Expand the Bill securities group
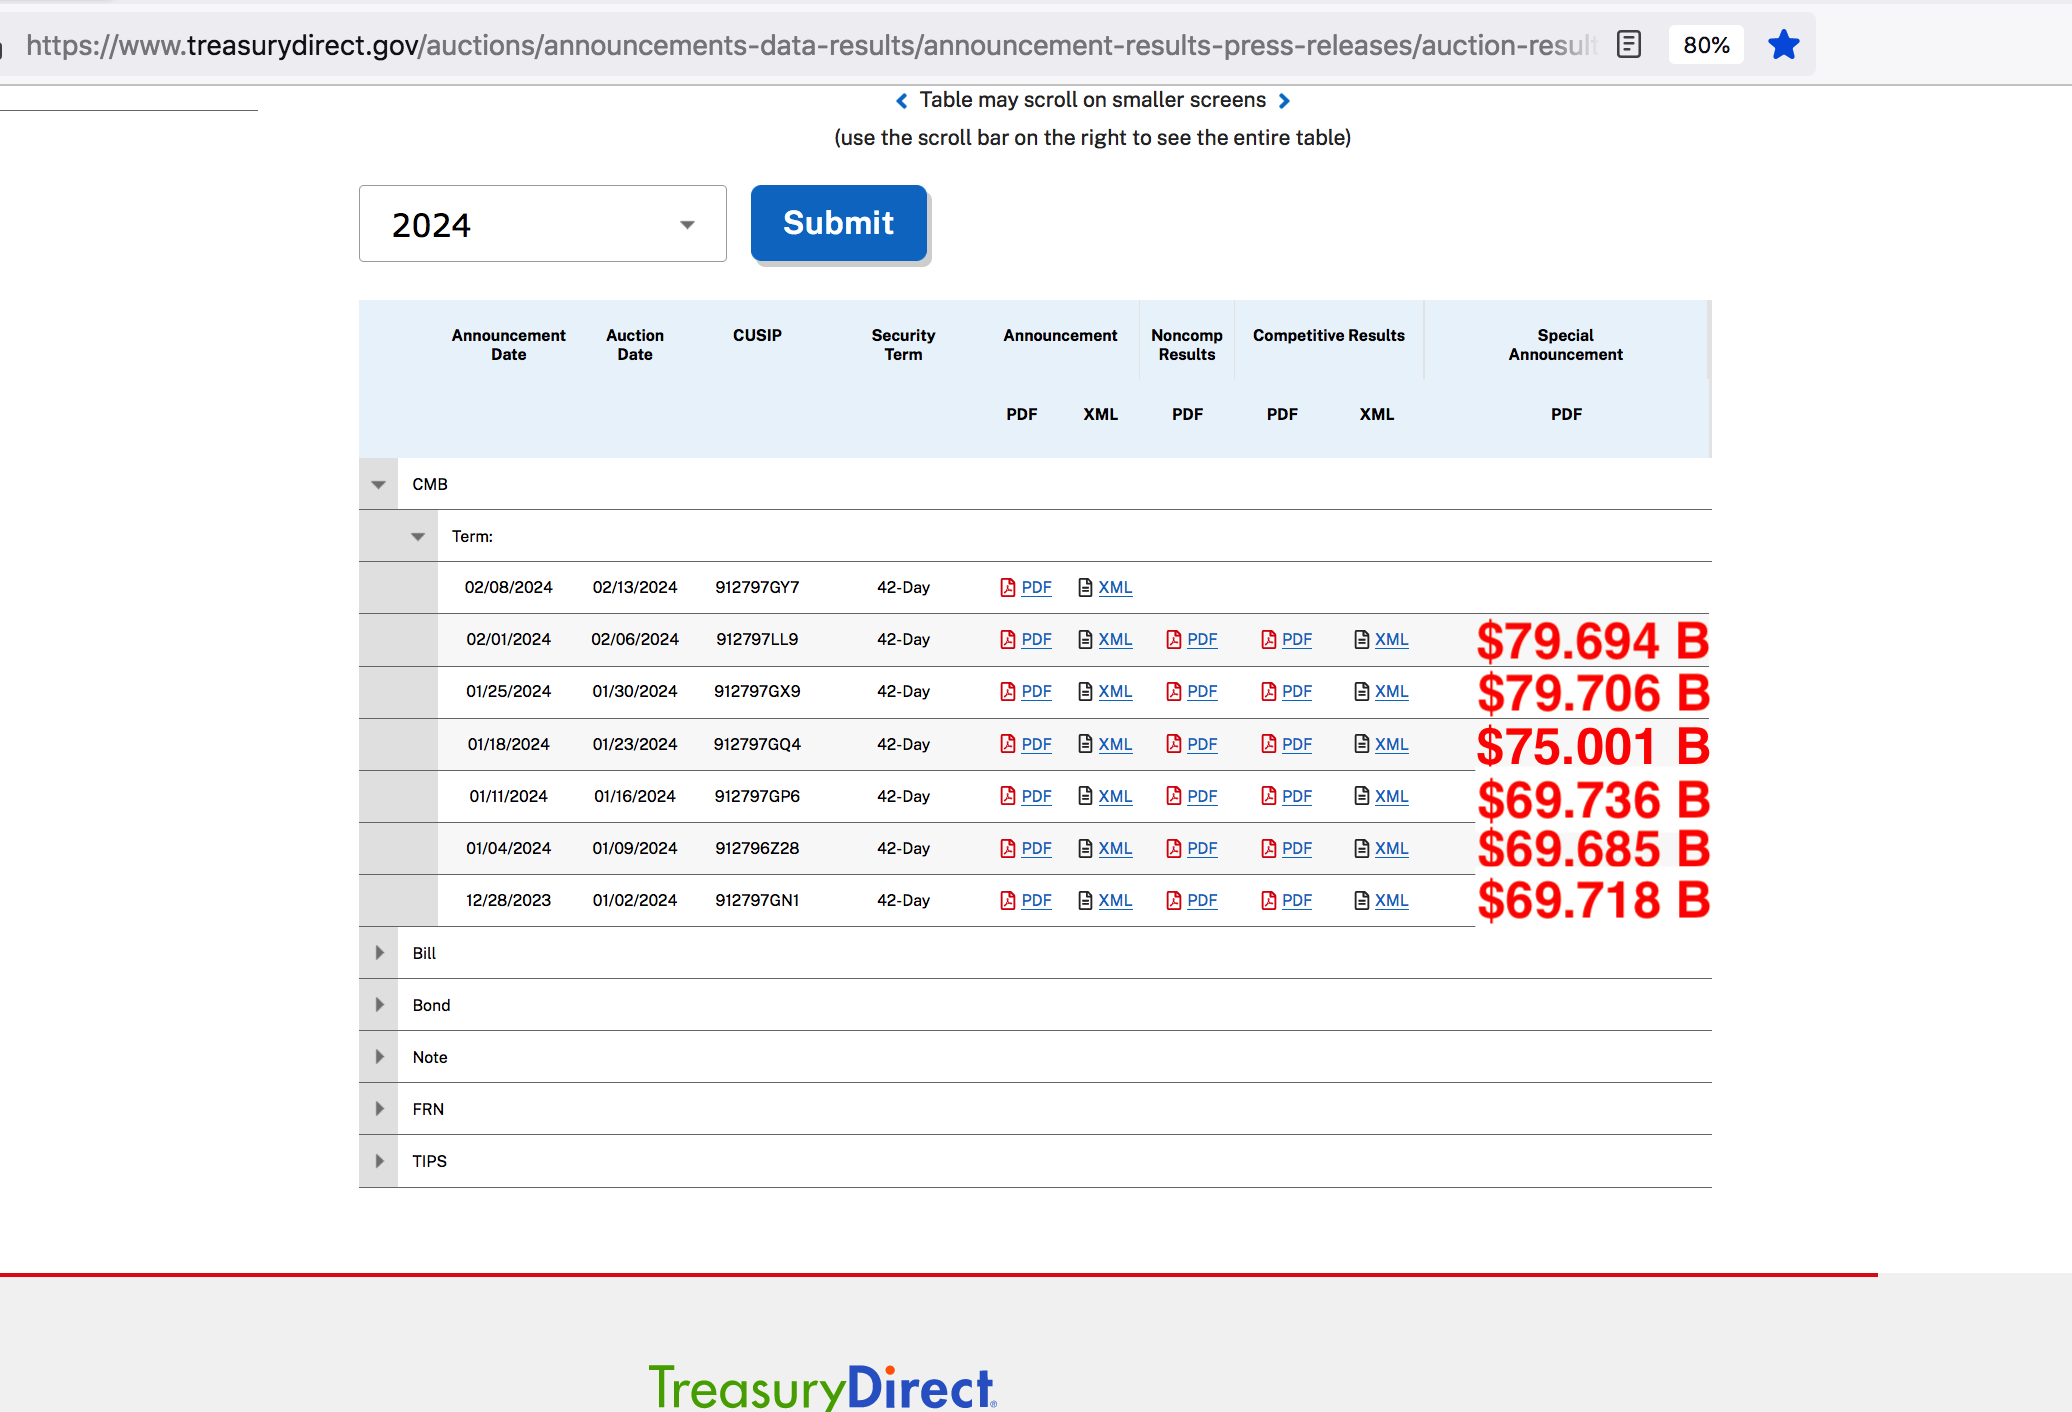This screenshot has height=1412, width=2072. click(x=380, y=953)
